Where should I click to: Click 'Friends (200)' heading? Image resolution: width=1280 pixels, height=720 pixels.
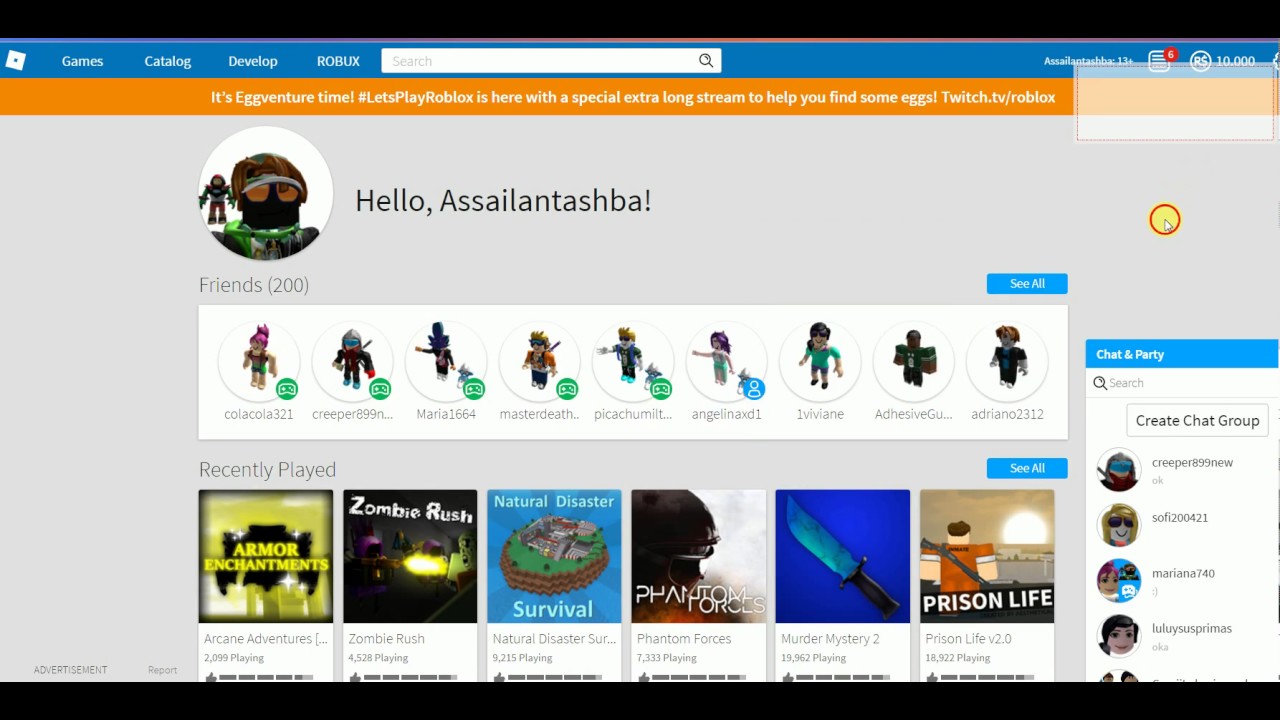(254, 285)
